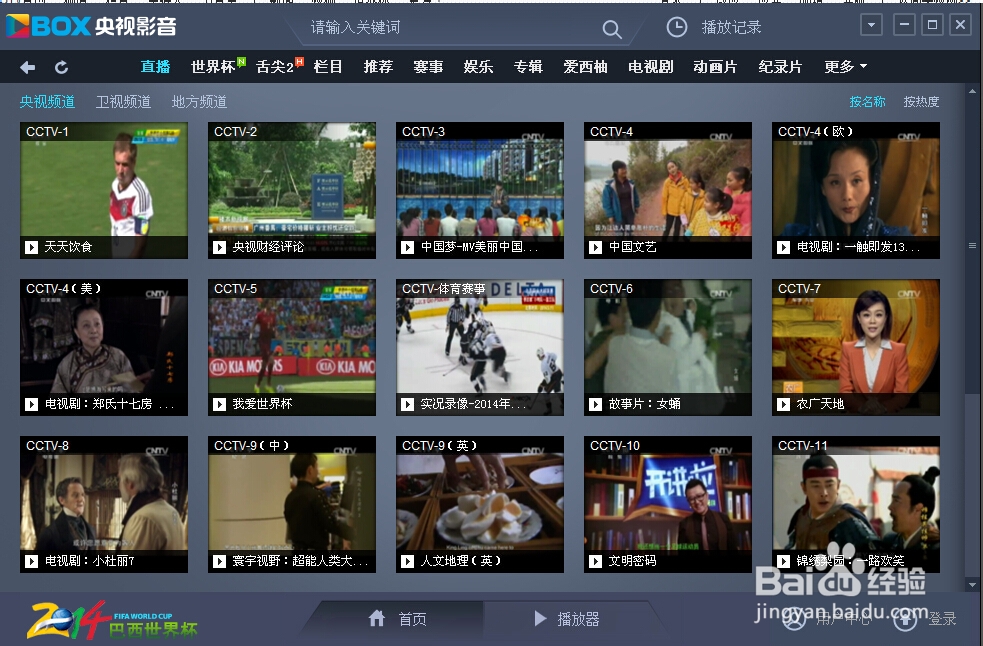Sort channels 按热度
Viewport: 983px width, 646px height.
click(x=921, y=102)
